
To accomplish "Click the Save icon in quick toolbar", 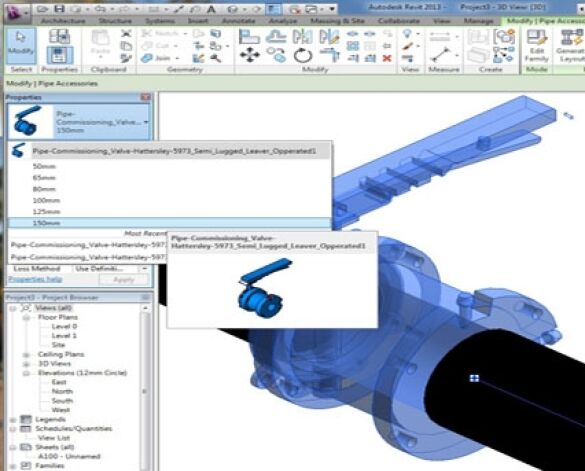I will 59,9.
